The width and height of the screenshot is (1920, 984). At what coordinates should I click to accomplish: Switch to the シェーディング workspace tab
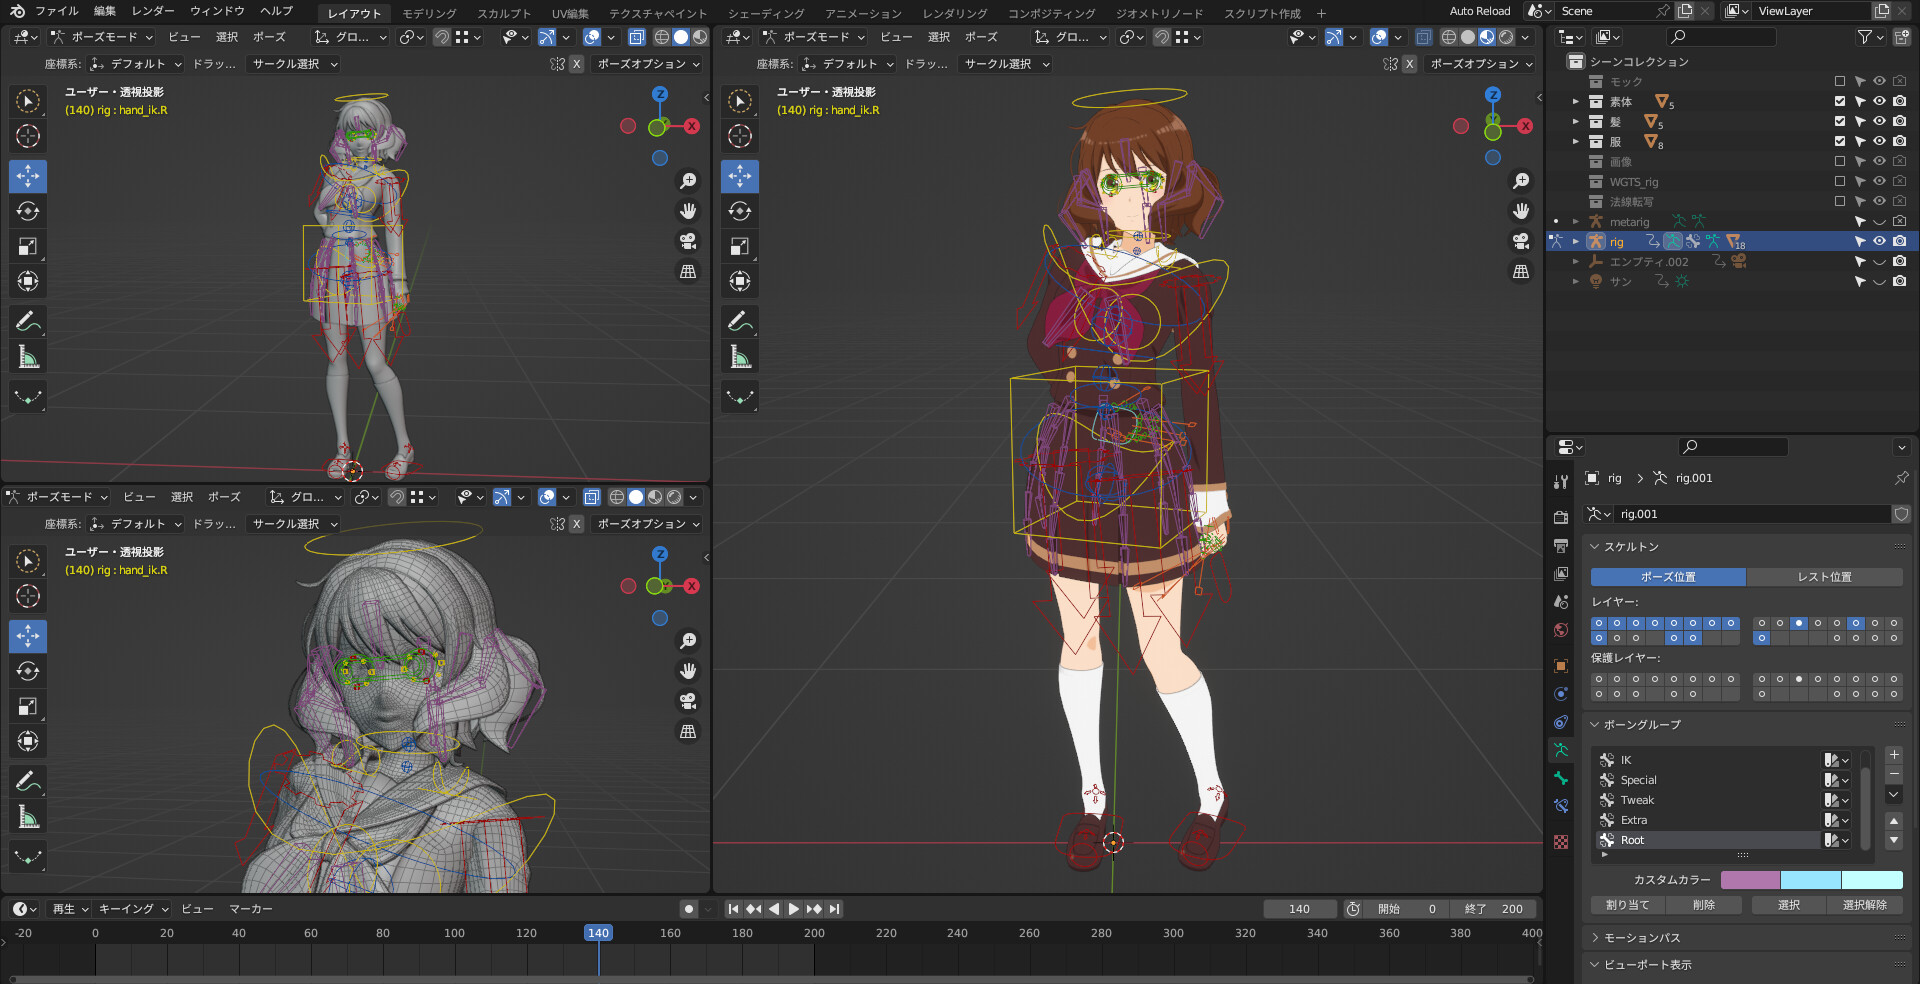(x=766, y=13)
